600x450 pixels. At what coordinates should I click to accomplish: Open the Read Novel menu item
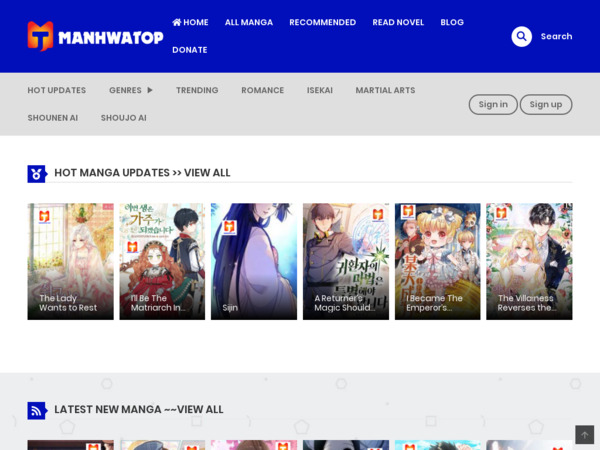398,22
